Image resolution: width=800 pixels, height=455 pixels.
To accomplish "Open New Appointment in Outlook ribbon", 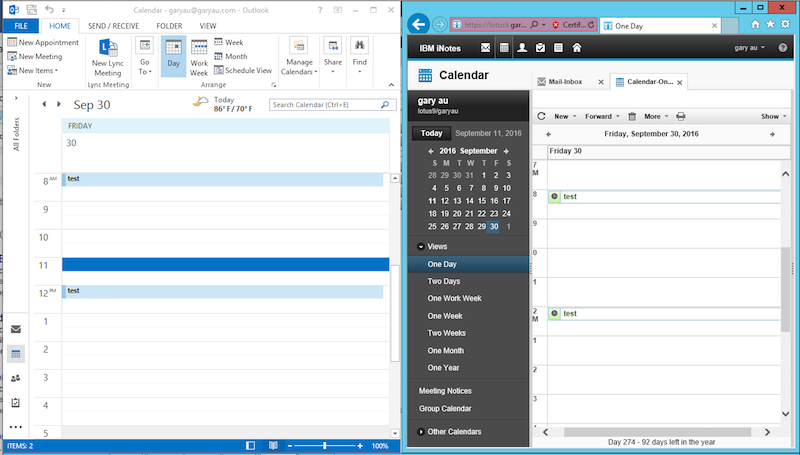I will 43,42.
